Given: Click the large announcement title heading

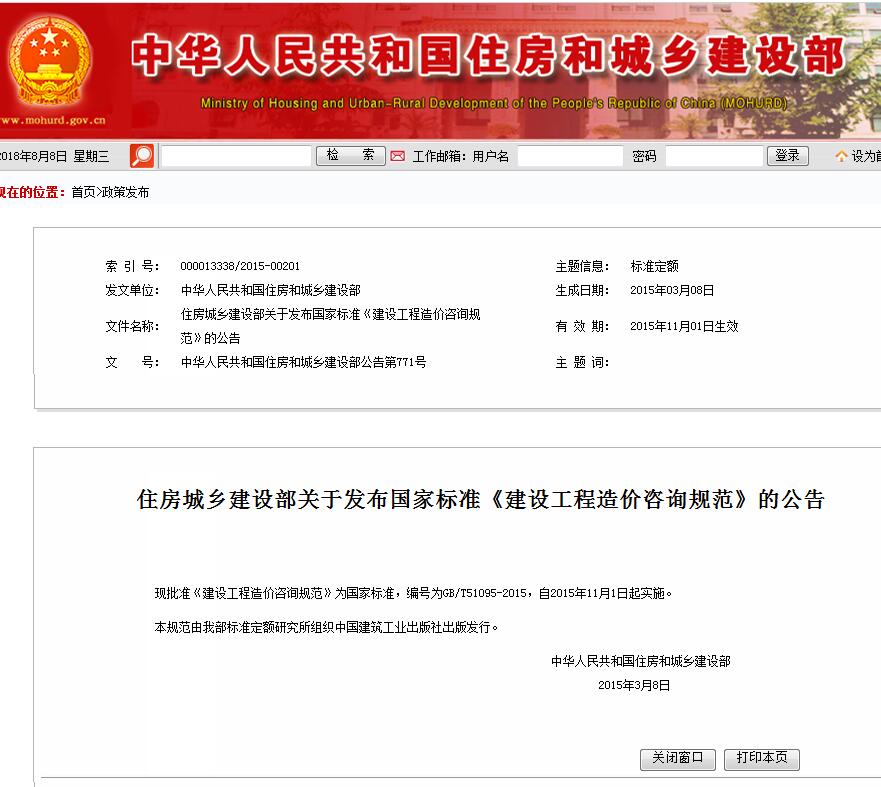Looking at the screenshot, I should [x=480, y=499].
